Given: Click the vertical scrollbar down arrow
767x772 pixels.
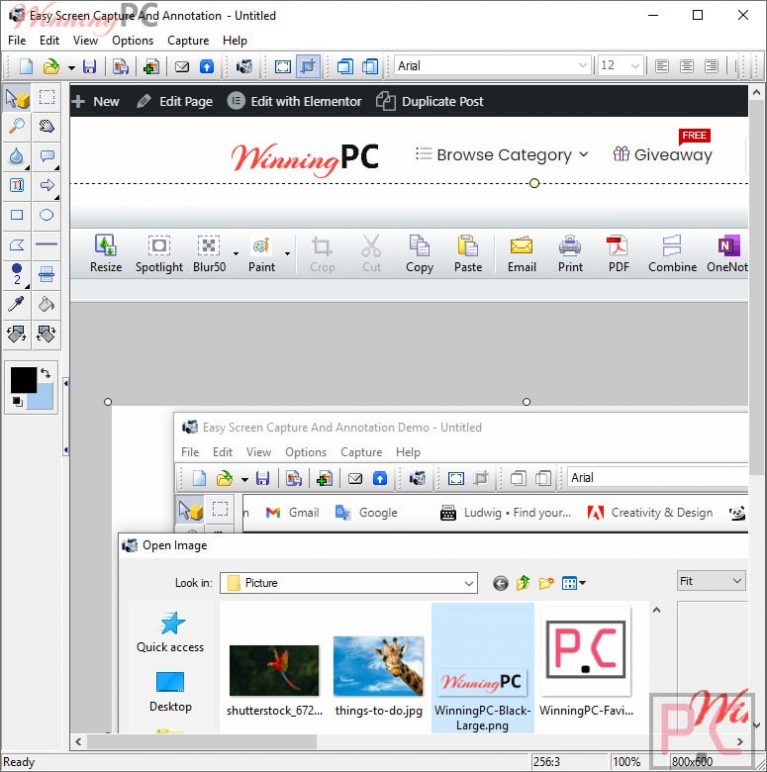Looking at the screenshot, I should 757,725.
